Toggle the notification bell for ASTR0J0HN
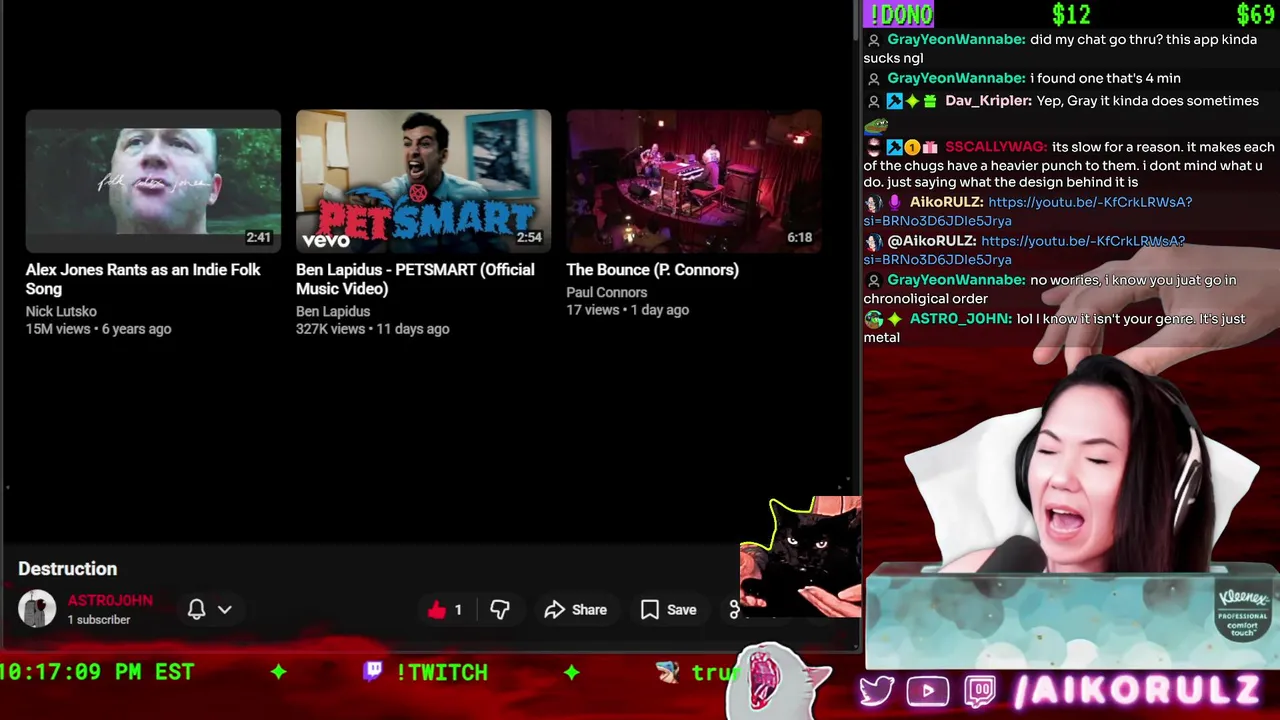1280x720 pixels. [x=197, y=609]
